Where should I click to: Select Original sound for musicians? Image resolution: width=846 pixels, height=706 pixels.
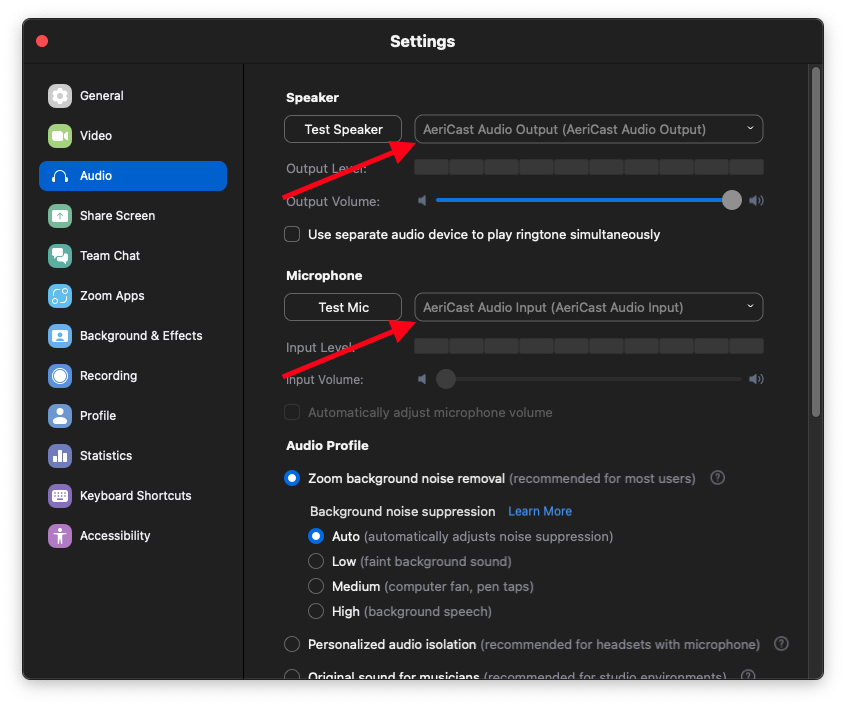pos(292,675)
